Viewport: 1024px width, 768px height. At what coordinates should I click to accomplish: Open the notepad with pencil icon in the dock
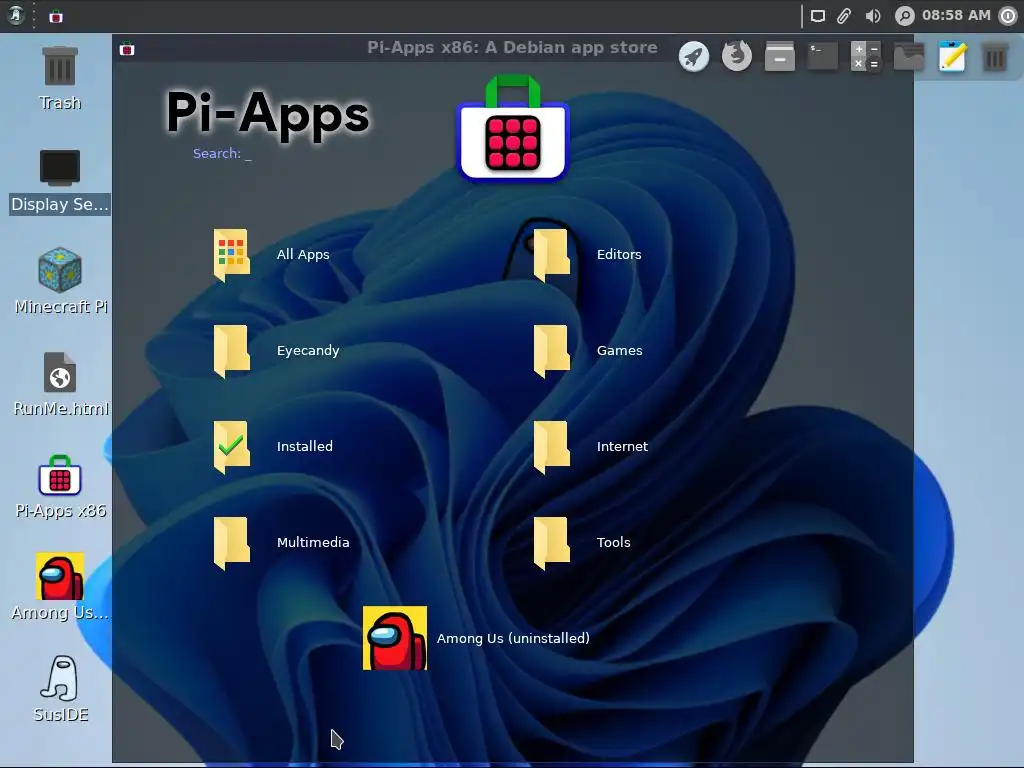[952, 56]
